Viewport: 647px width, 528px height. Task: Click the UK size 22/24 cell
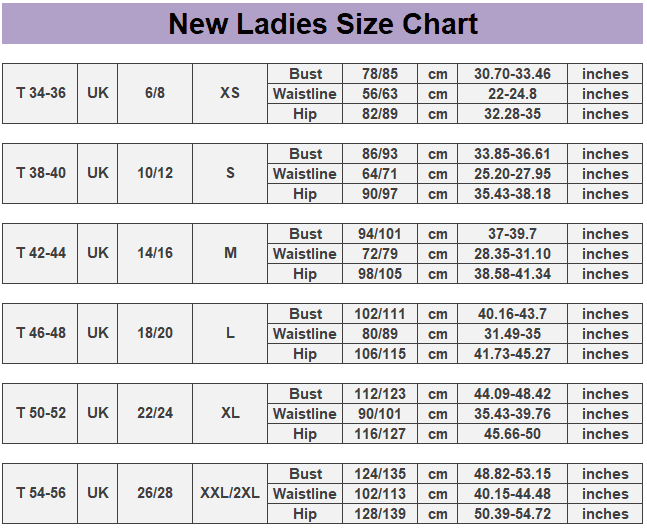point(155,413)
